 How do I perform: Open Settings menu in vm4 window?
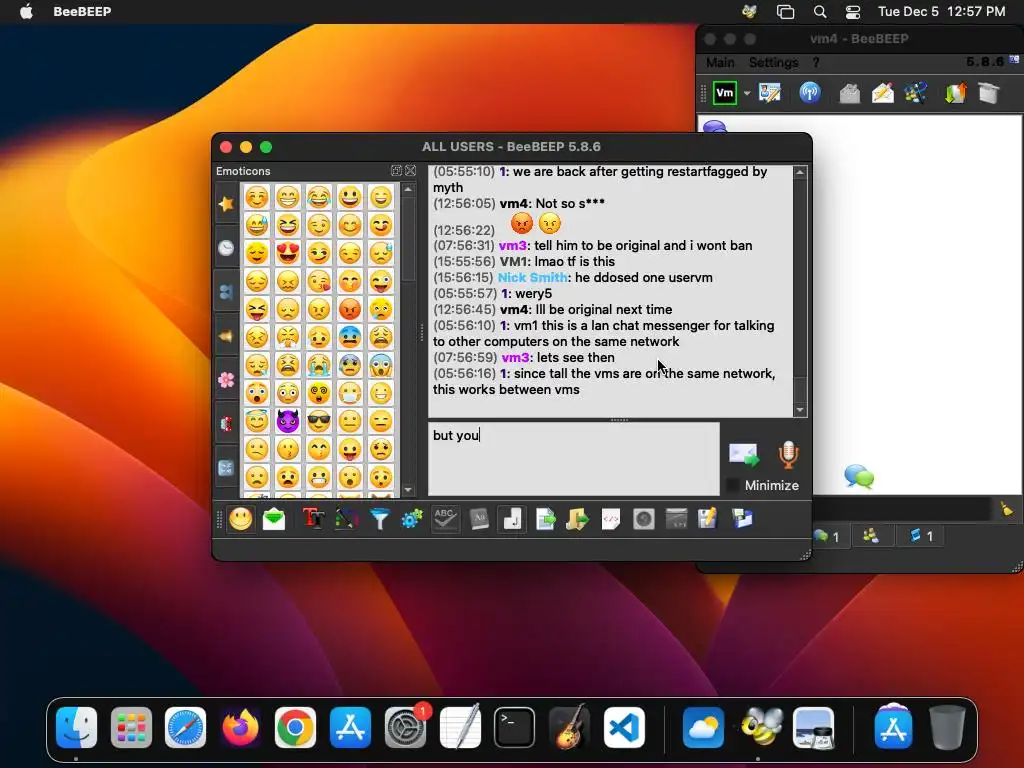[x=773, y=63]
